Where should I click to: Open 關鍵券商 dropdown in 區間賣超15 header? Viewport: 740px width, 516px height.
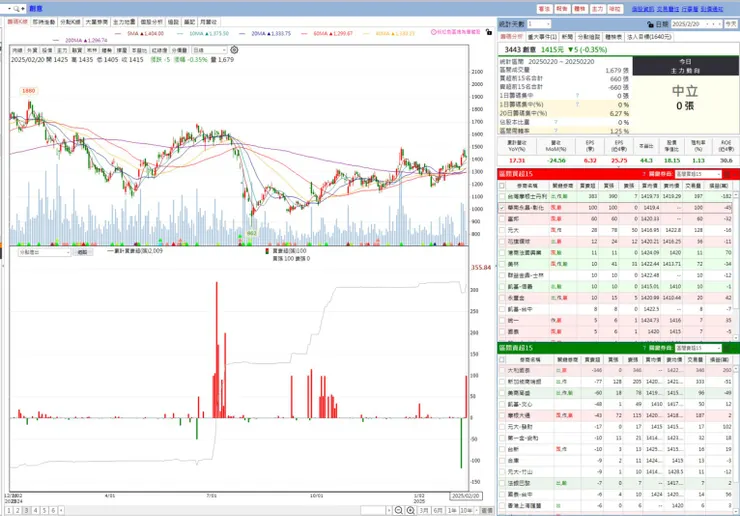click(x=698, y=348)
